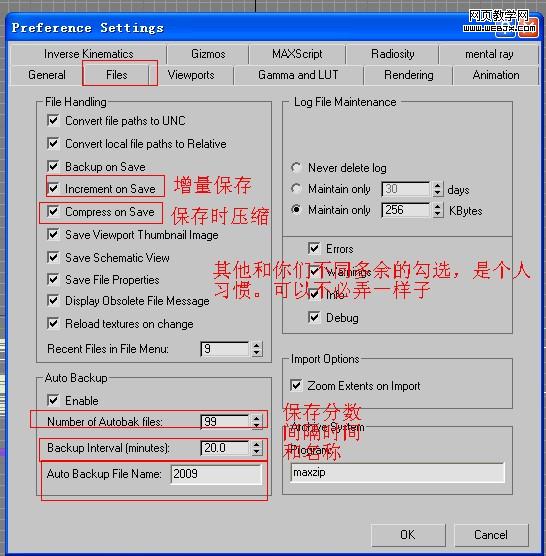
Task: Adjust the KBytes spinner arrows
Action: 438,210
